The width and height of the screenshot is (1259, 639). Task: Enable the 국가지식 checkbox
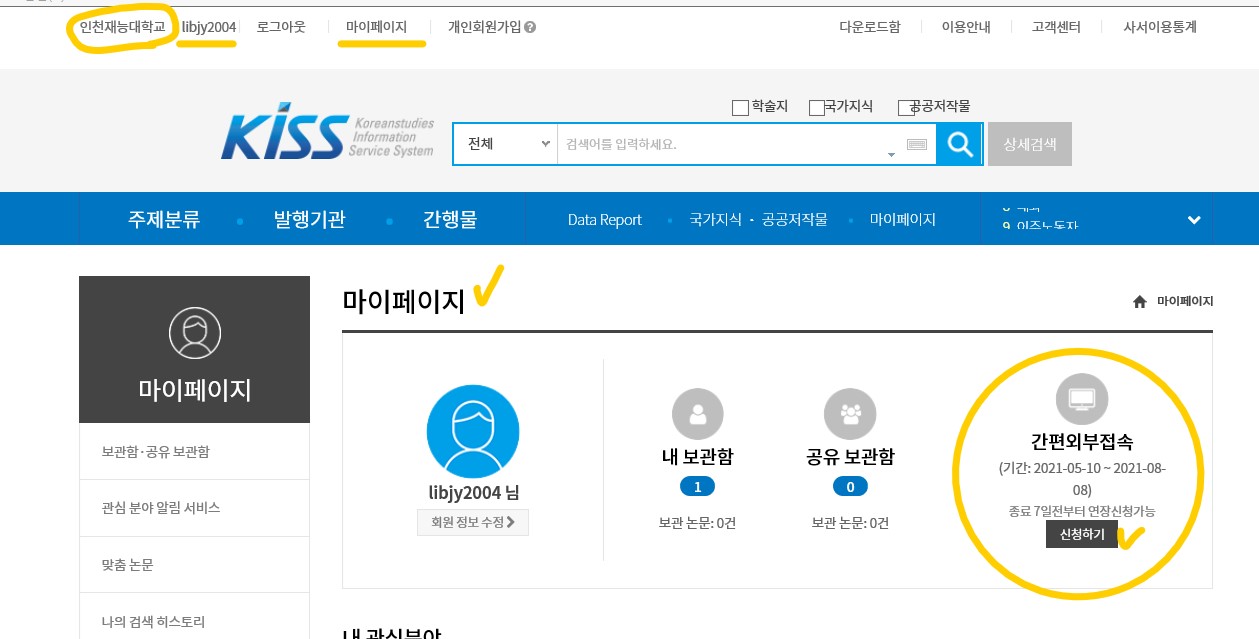coord(817,108)
